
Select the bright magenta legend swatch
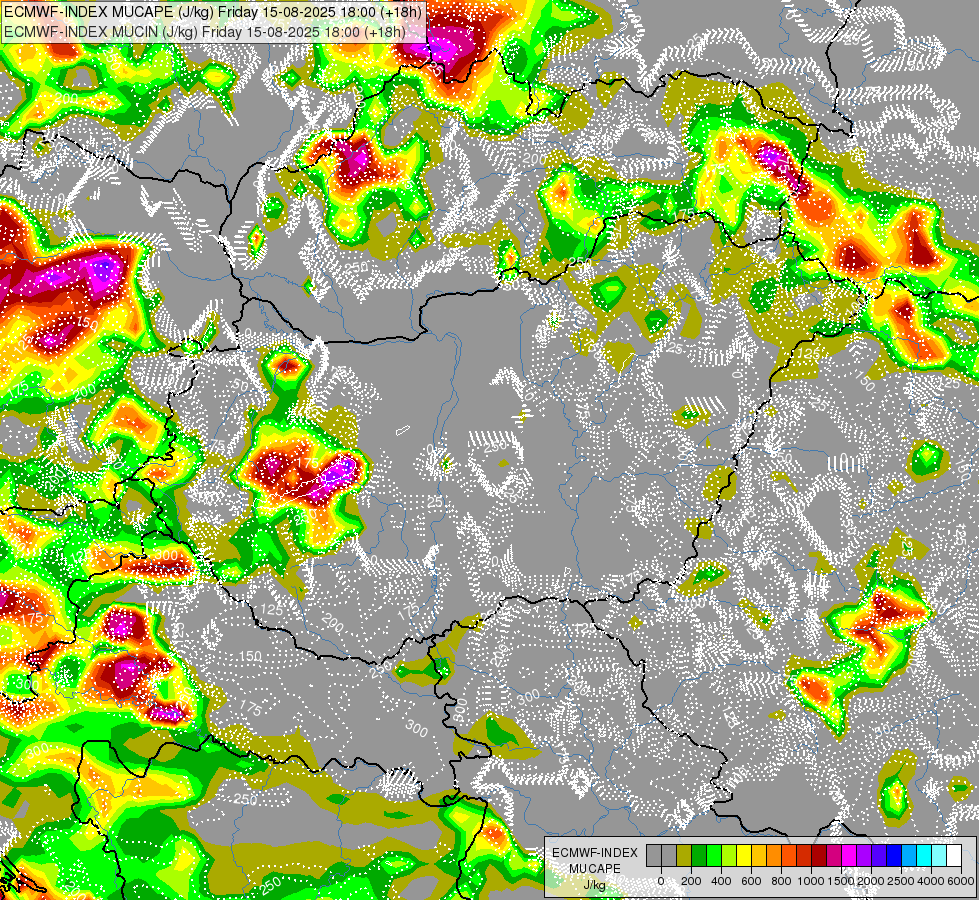pos(850,855)
